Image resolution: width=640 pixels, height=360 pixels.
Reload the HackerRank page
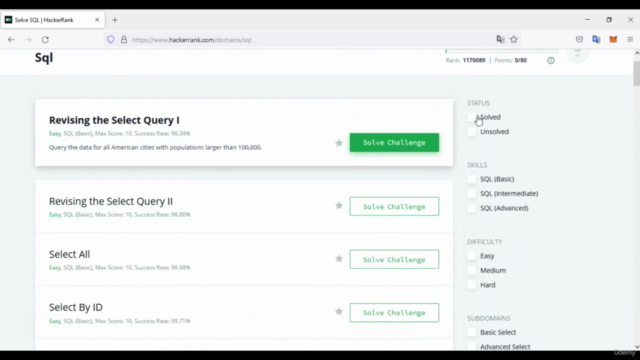coord(45,40)
